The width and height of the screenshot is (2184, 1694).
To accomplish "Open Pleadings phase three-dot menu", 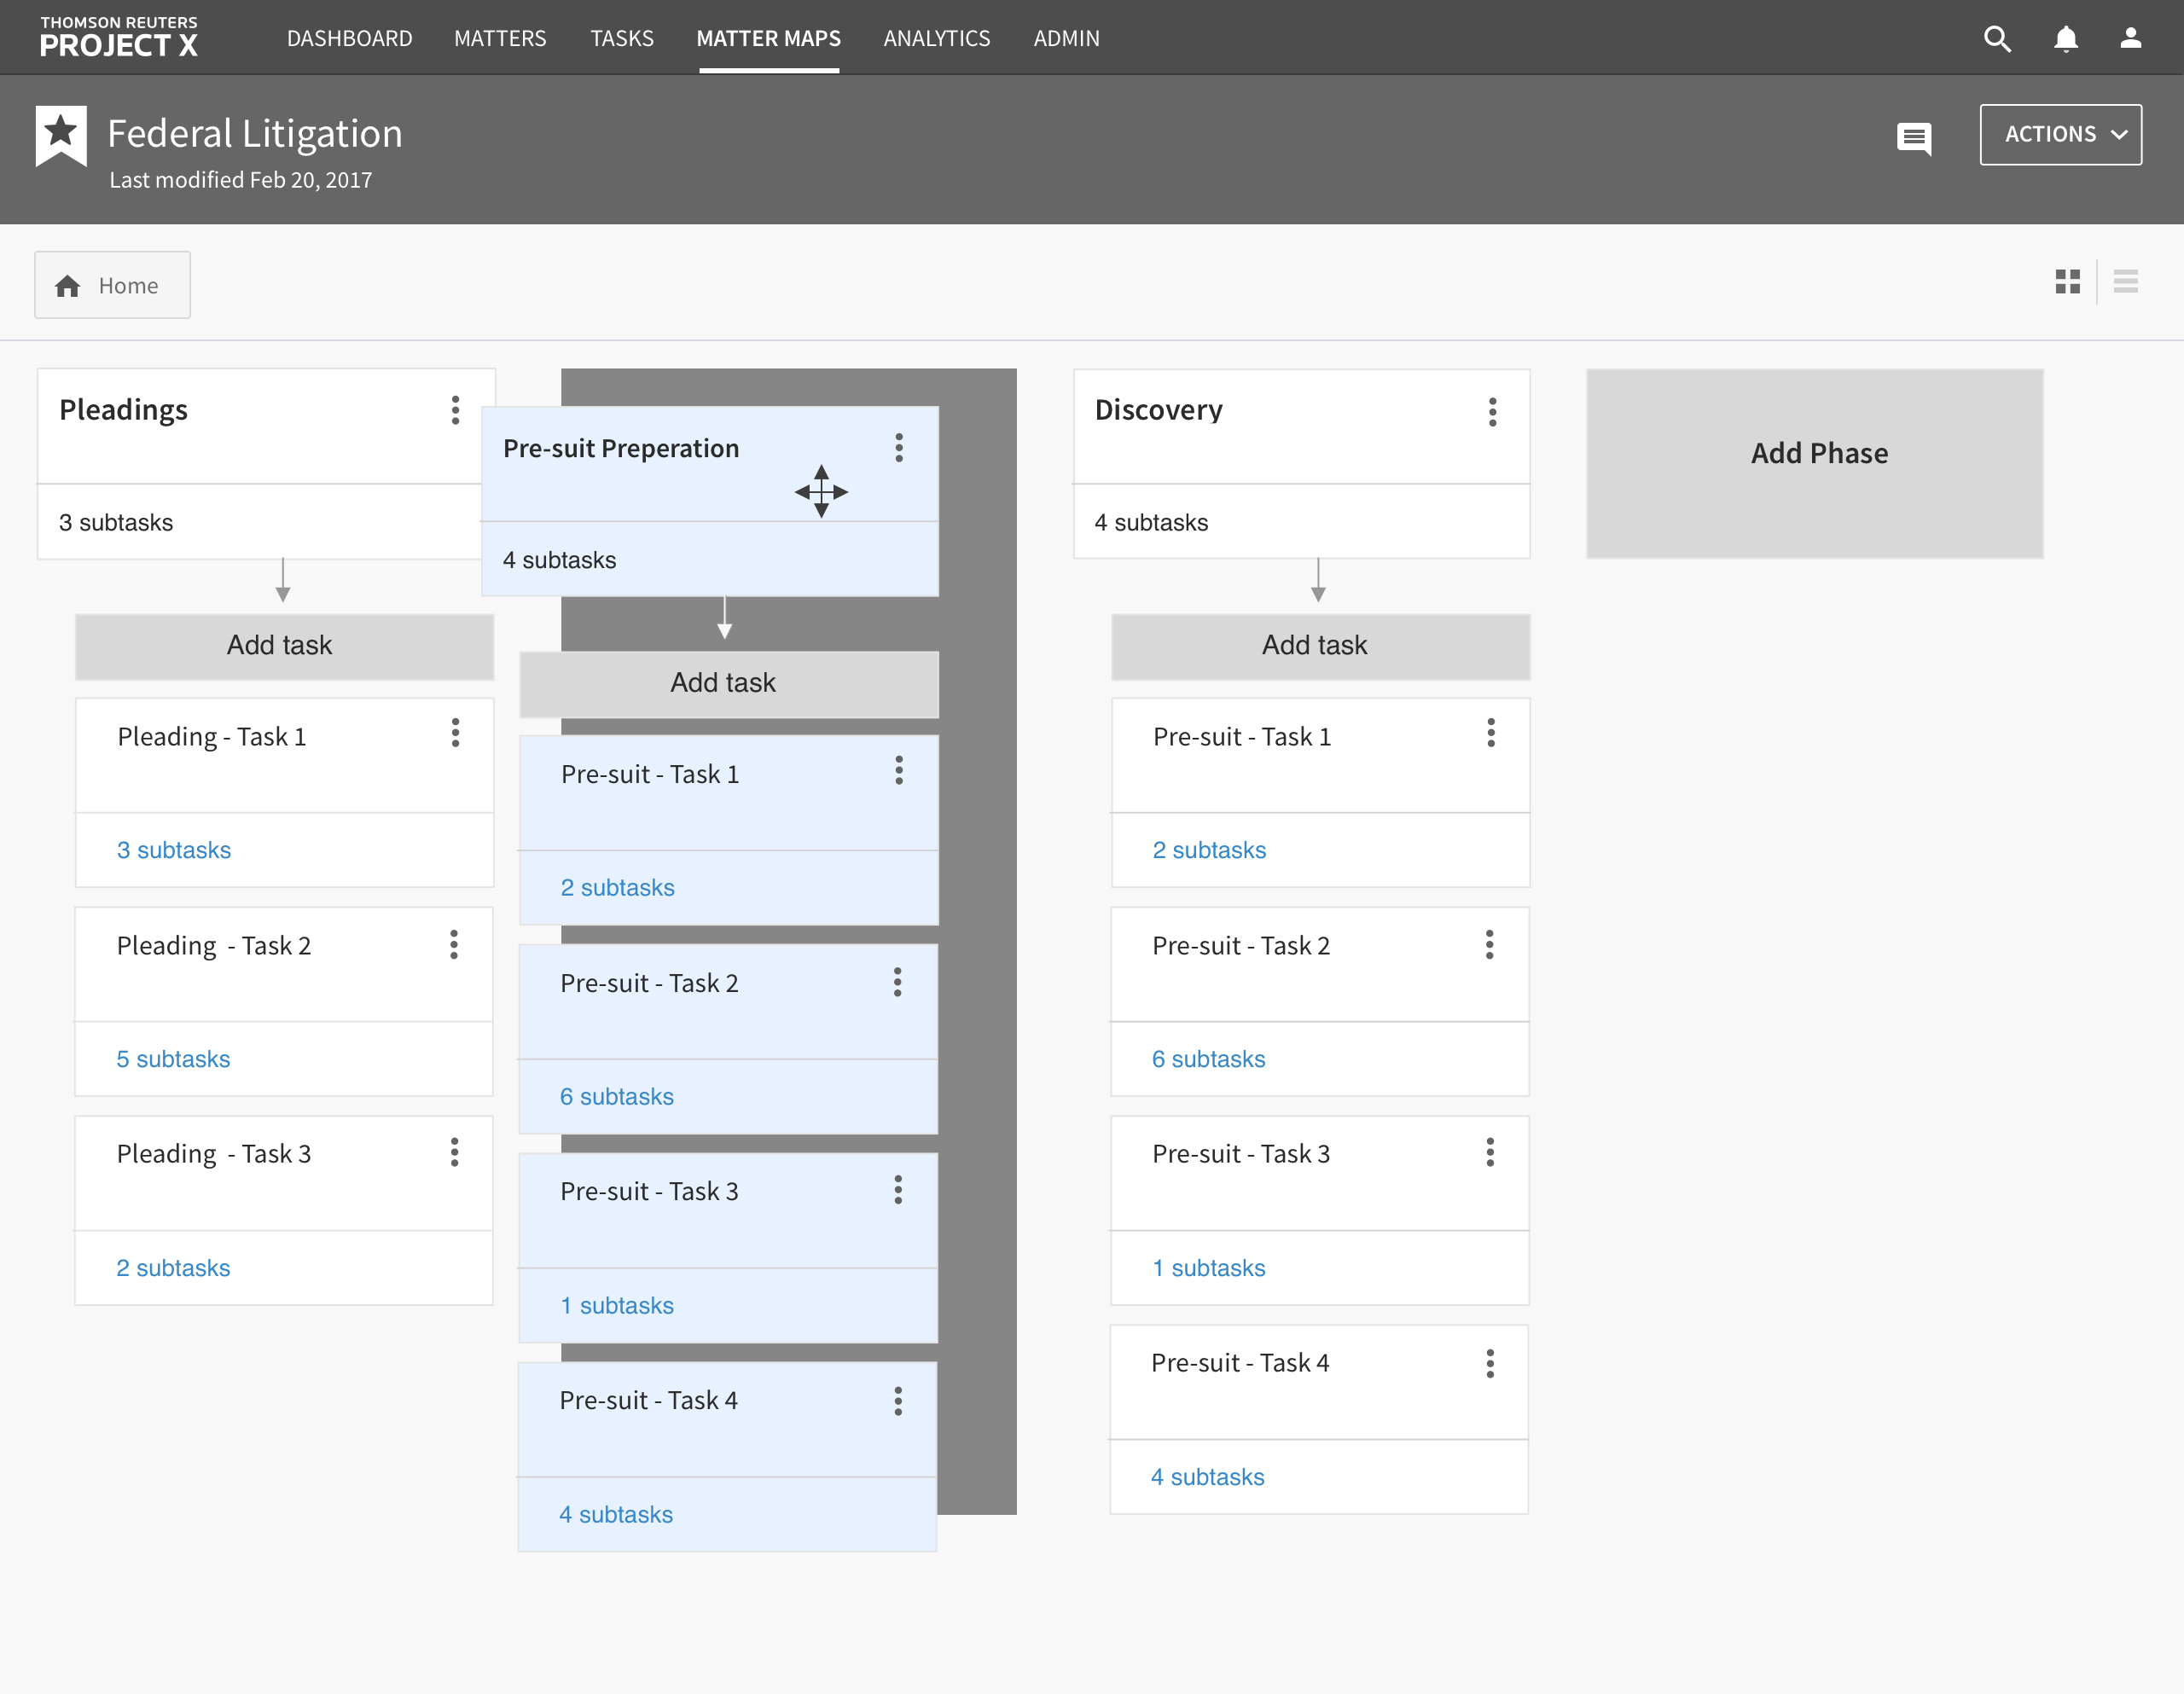I will tap(455, 410).
